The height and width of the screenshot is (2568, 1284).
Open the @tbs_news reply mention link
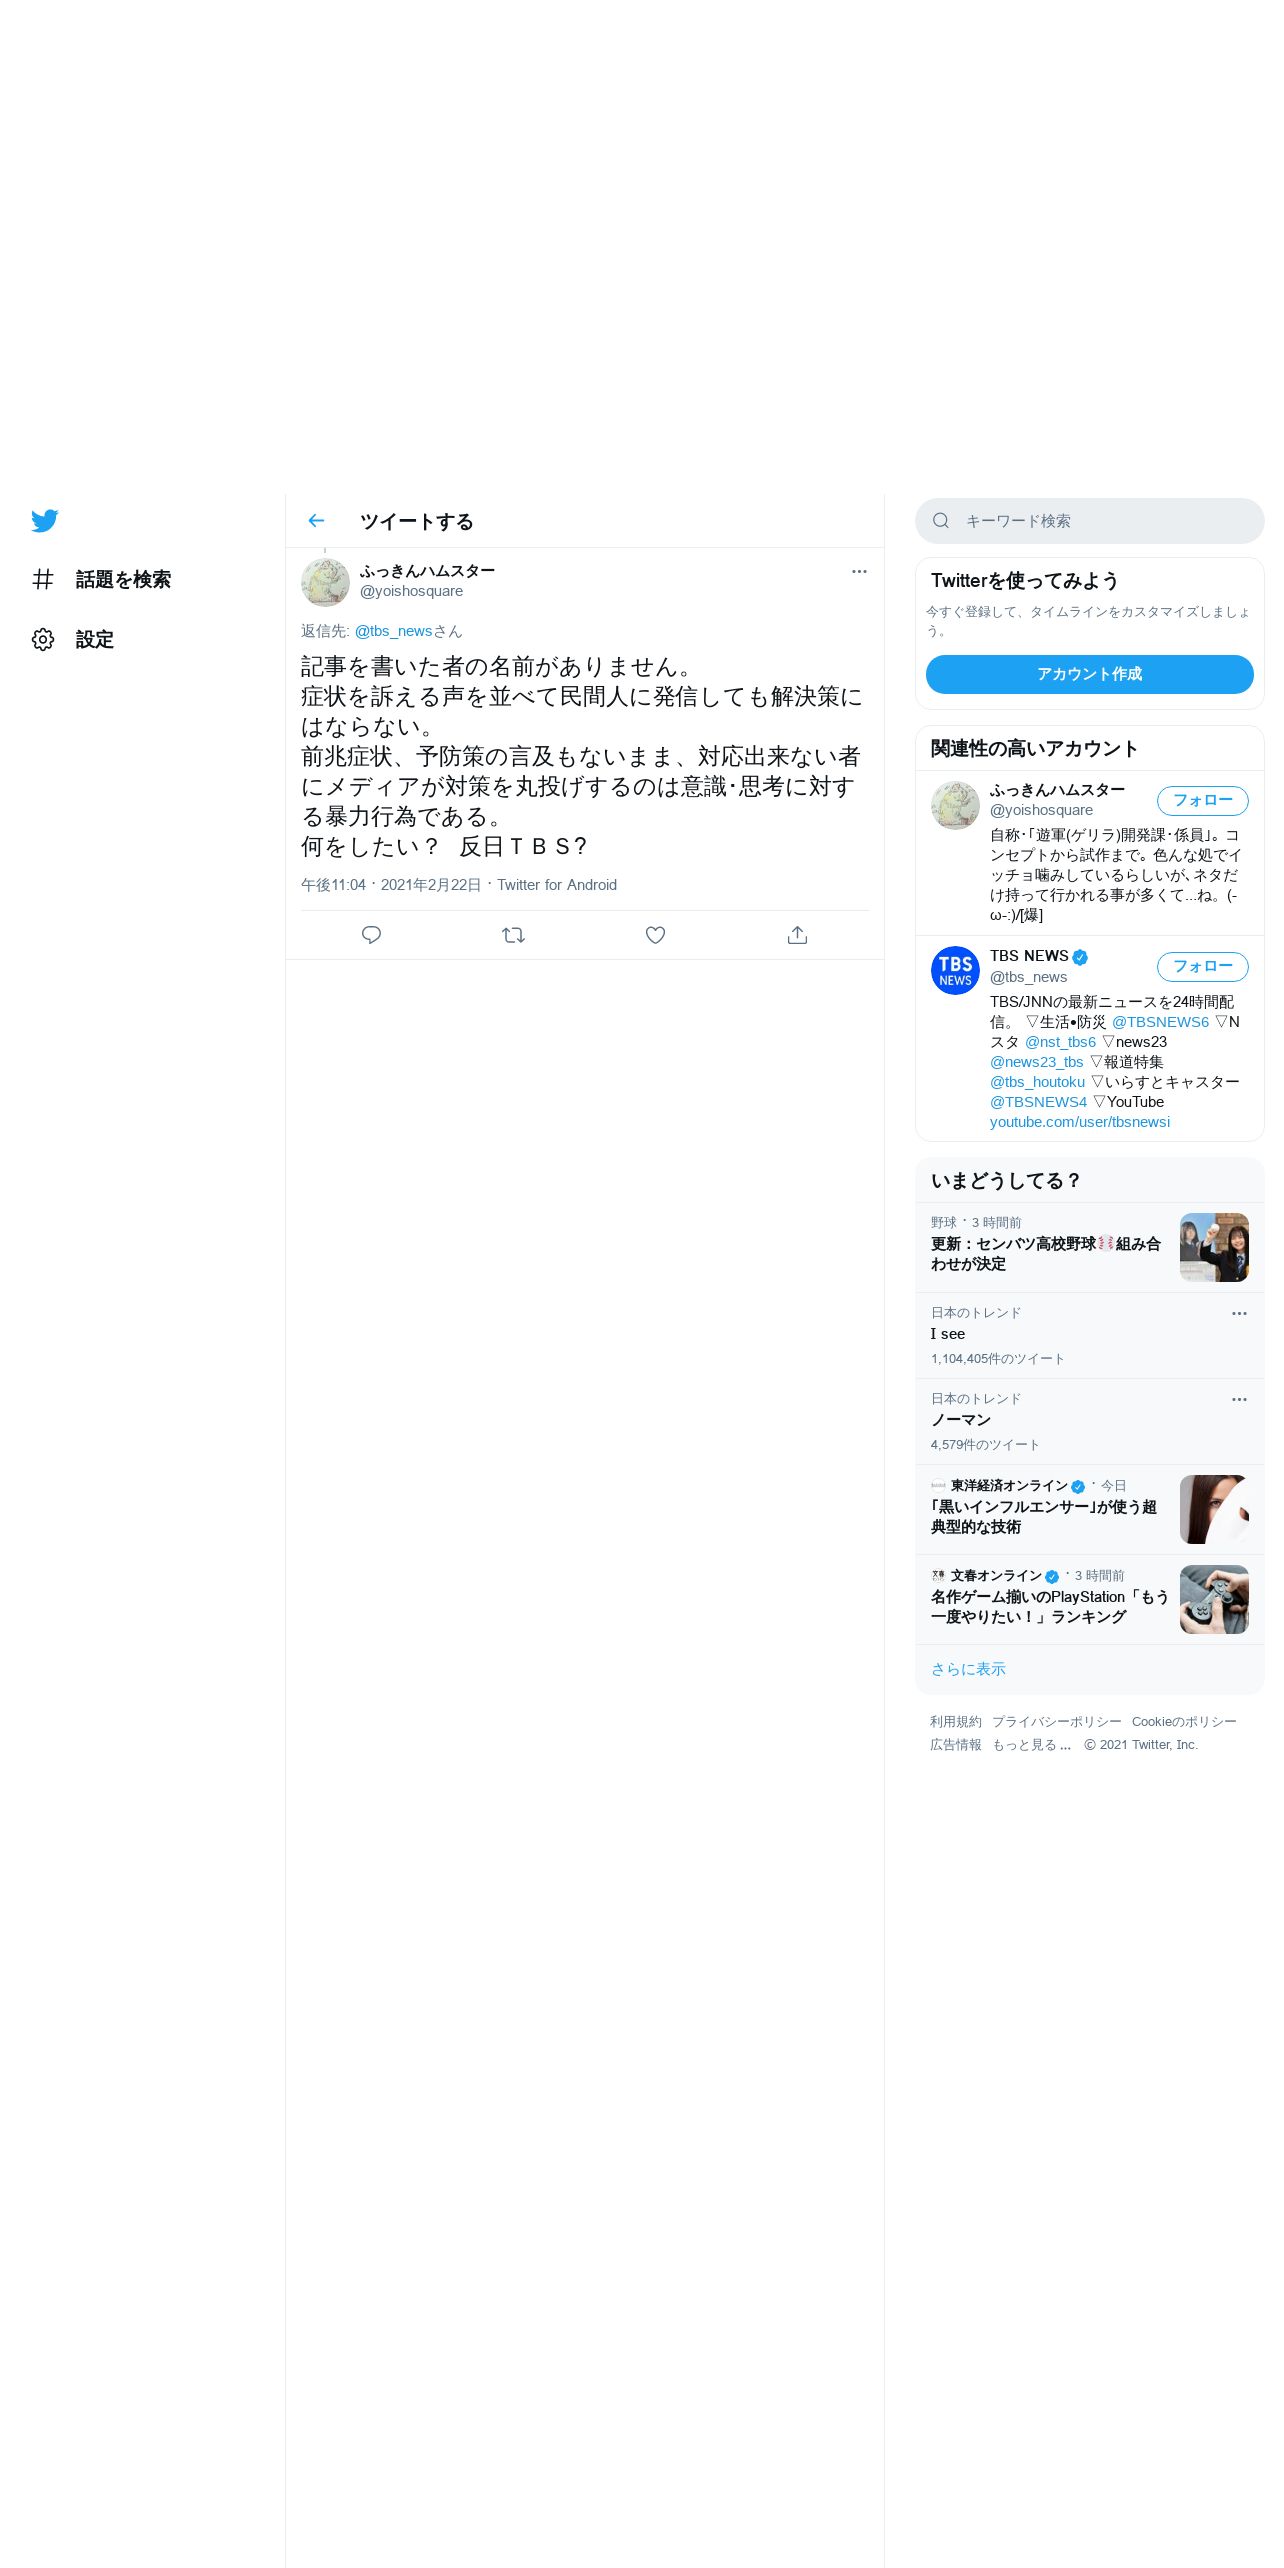tap(393, 631)
